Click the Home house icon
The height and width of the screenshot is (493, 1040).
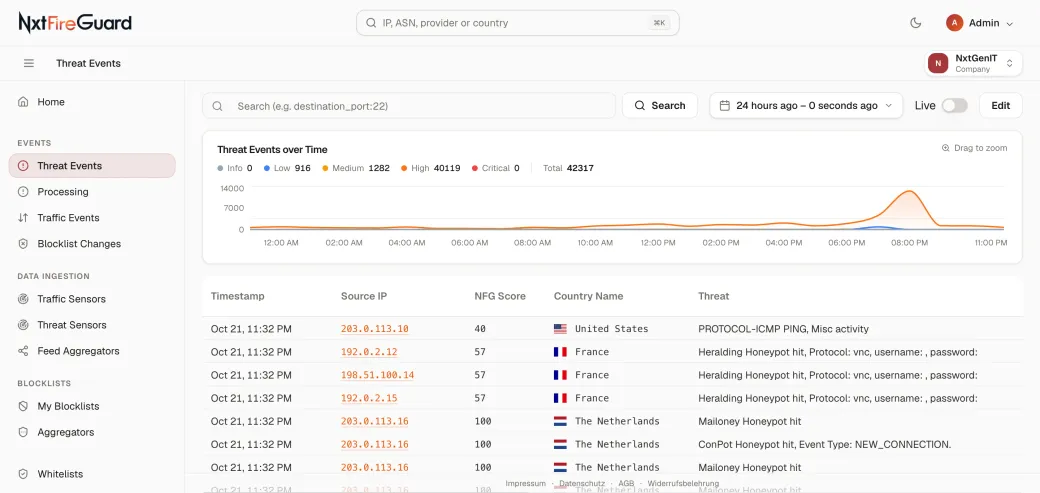[23, 102]
